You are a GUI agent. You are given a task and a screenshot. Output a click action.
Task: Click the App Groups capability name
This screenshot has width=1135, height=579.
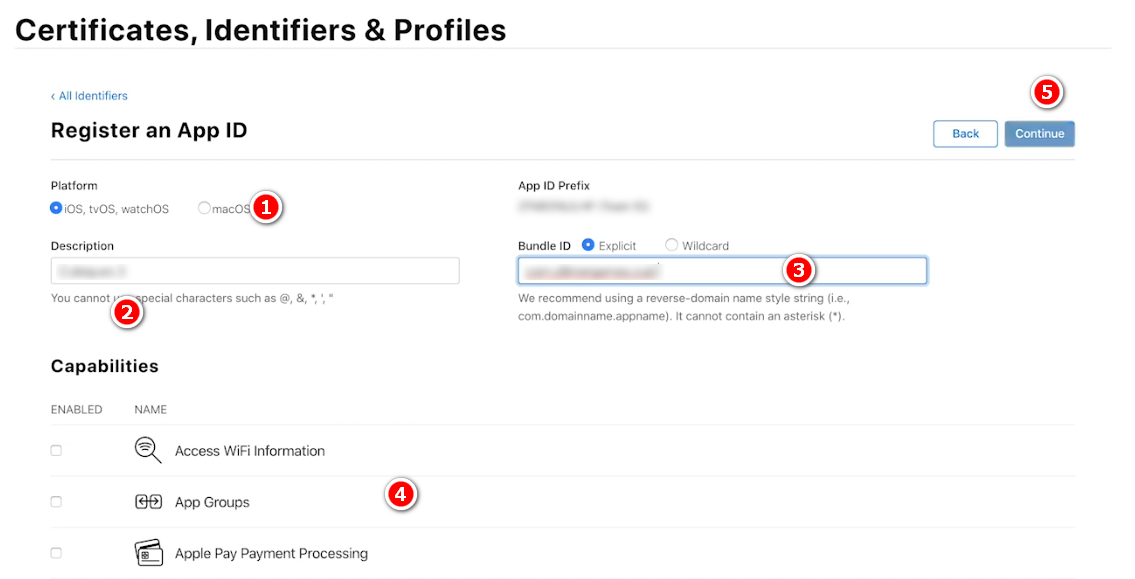212,502
